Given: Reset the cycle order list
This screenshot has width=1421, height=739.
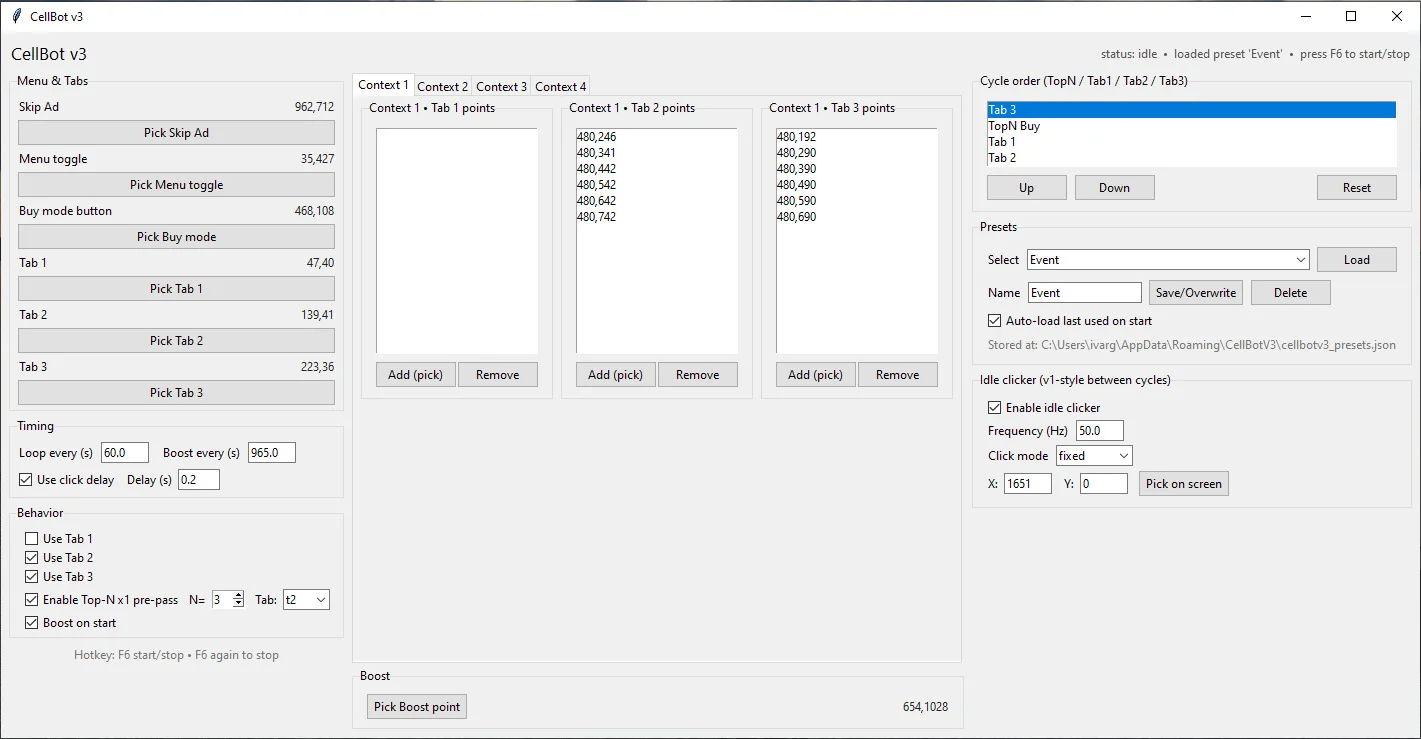Looking at the screenshot, I should [x=1356, y=187].
